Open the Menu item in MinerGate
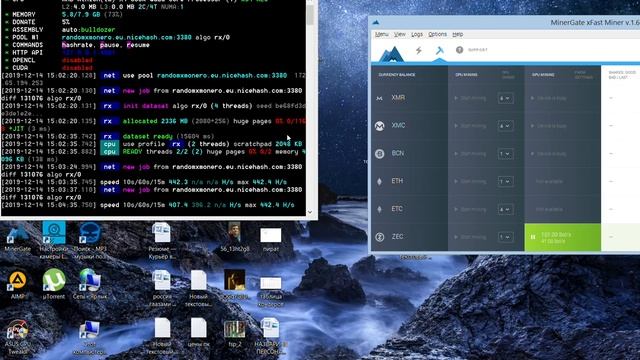 pos(382,34)
